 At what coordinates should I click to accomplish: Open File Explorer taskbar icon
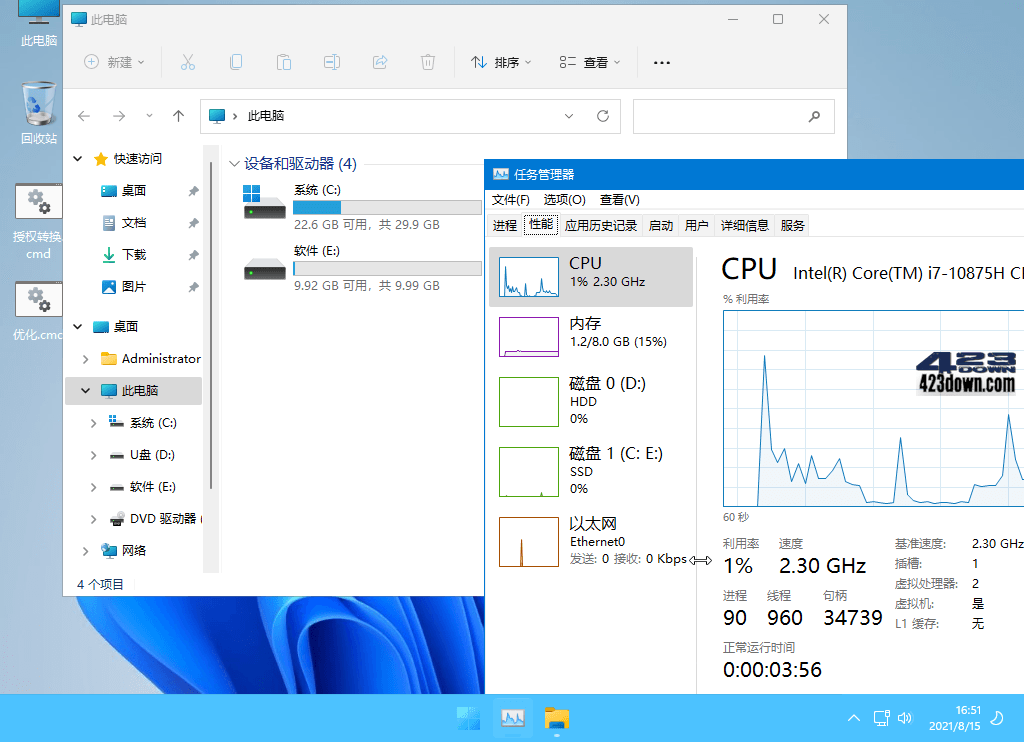coord(557,718)
